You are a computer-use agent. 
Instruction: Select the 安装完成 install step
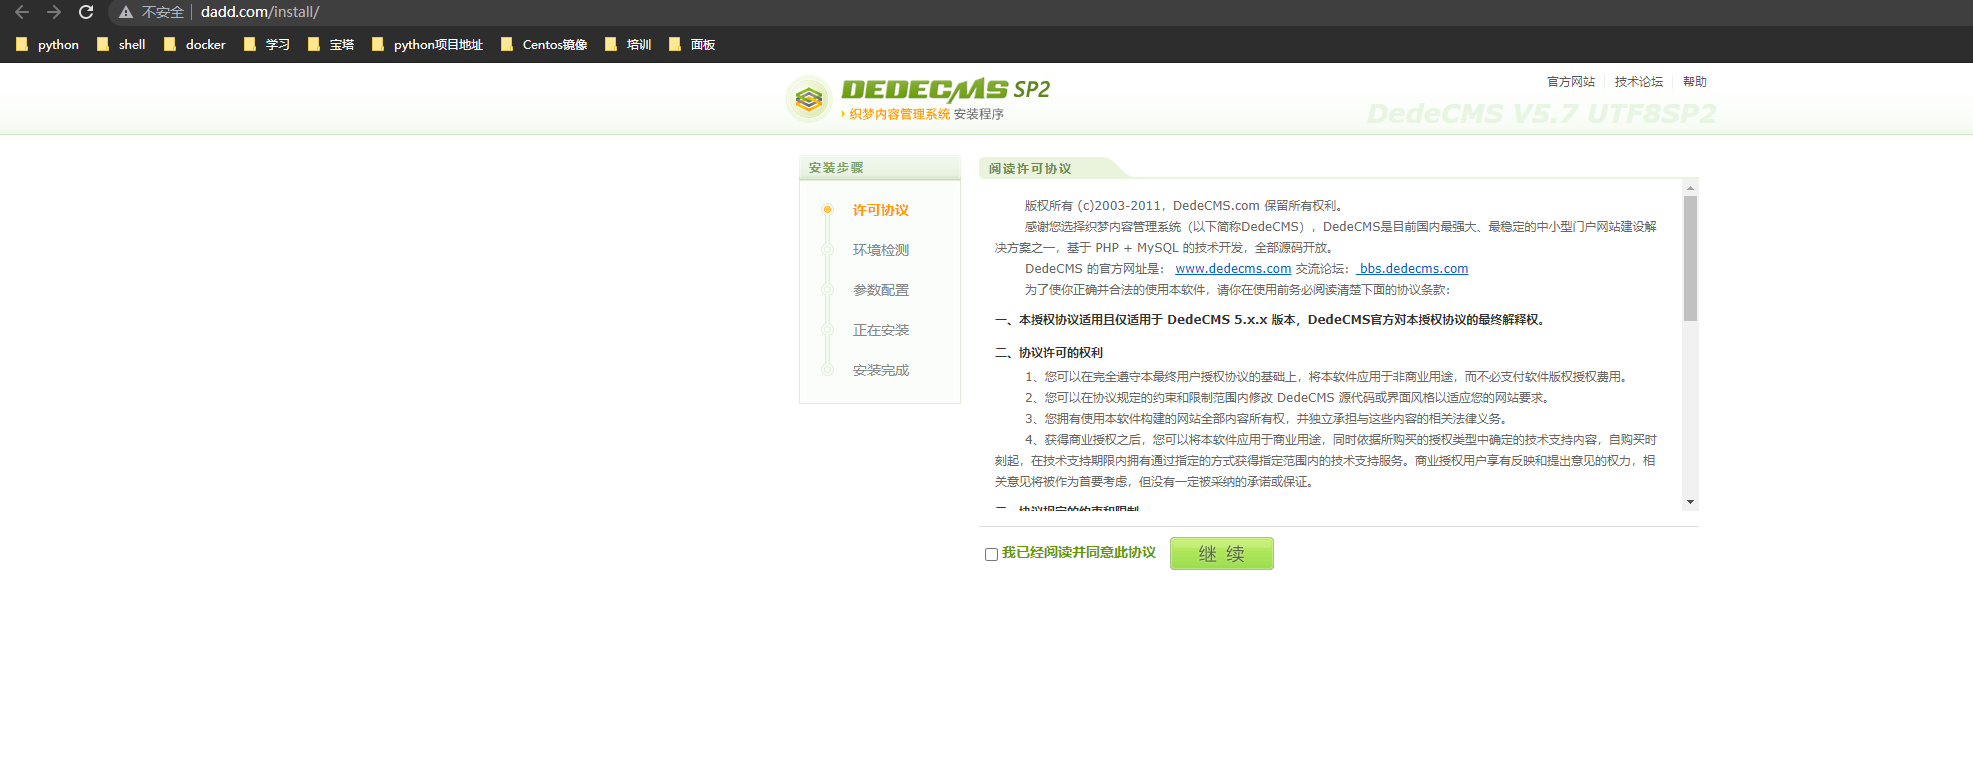(x=881, y=370)
